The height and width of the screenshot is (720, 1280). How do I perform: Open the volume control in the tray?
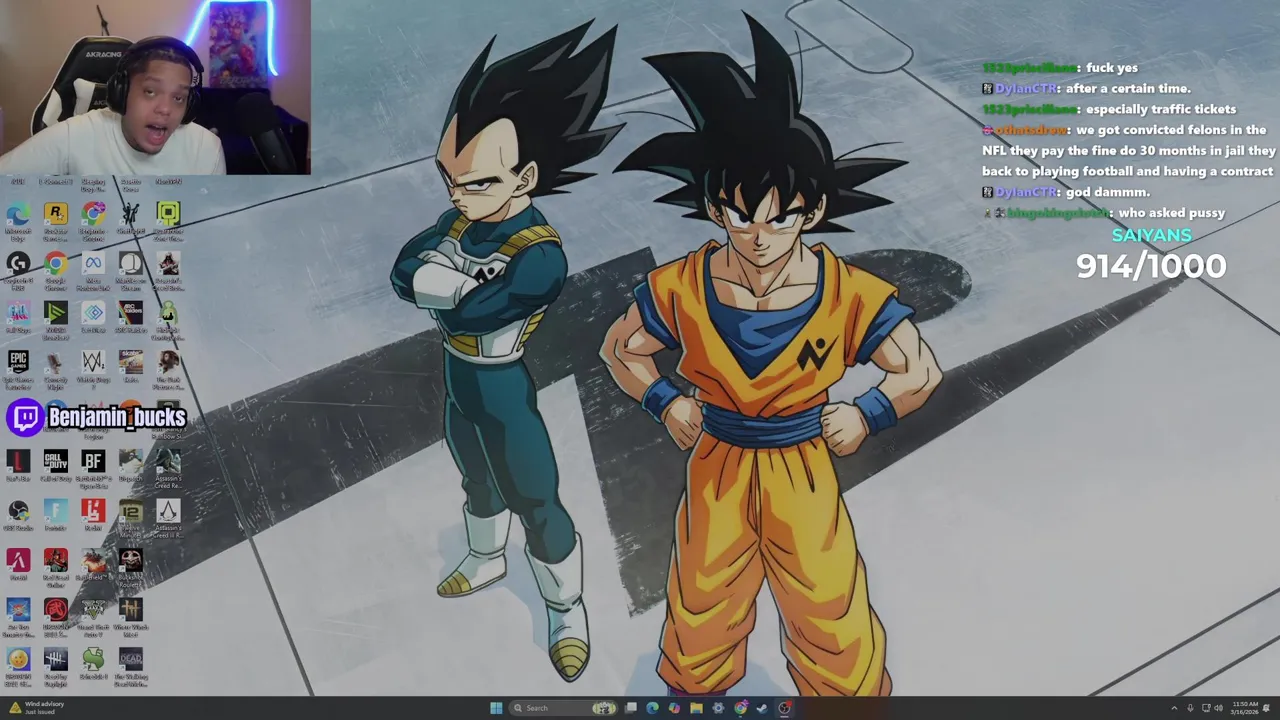pos(1218,708)
